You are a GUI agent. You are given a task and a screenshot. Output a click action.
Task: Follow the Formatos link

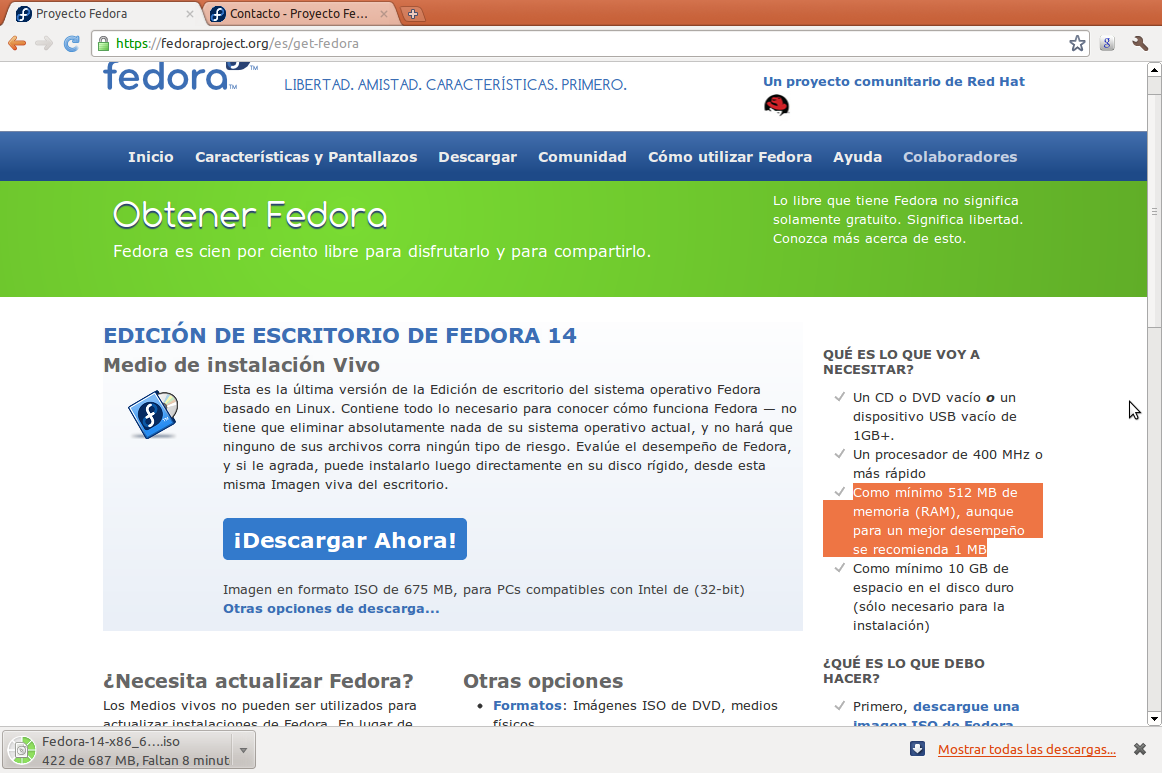coord(527,706)
